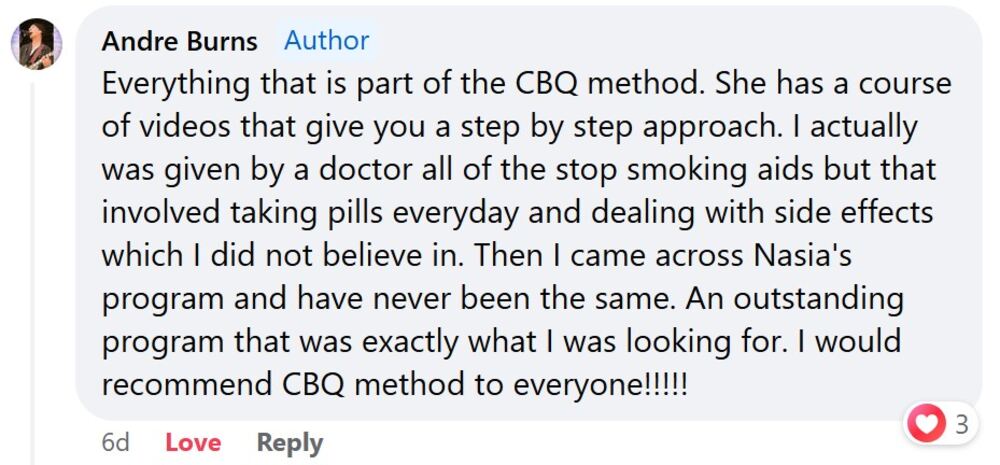This screenshot has width=1000, height=465.
Task: Open Andre Burns' profile picture avatar
Action: pyautogui.click(x=36, y=44)
